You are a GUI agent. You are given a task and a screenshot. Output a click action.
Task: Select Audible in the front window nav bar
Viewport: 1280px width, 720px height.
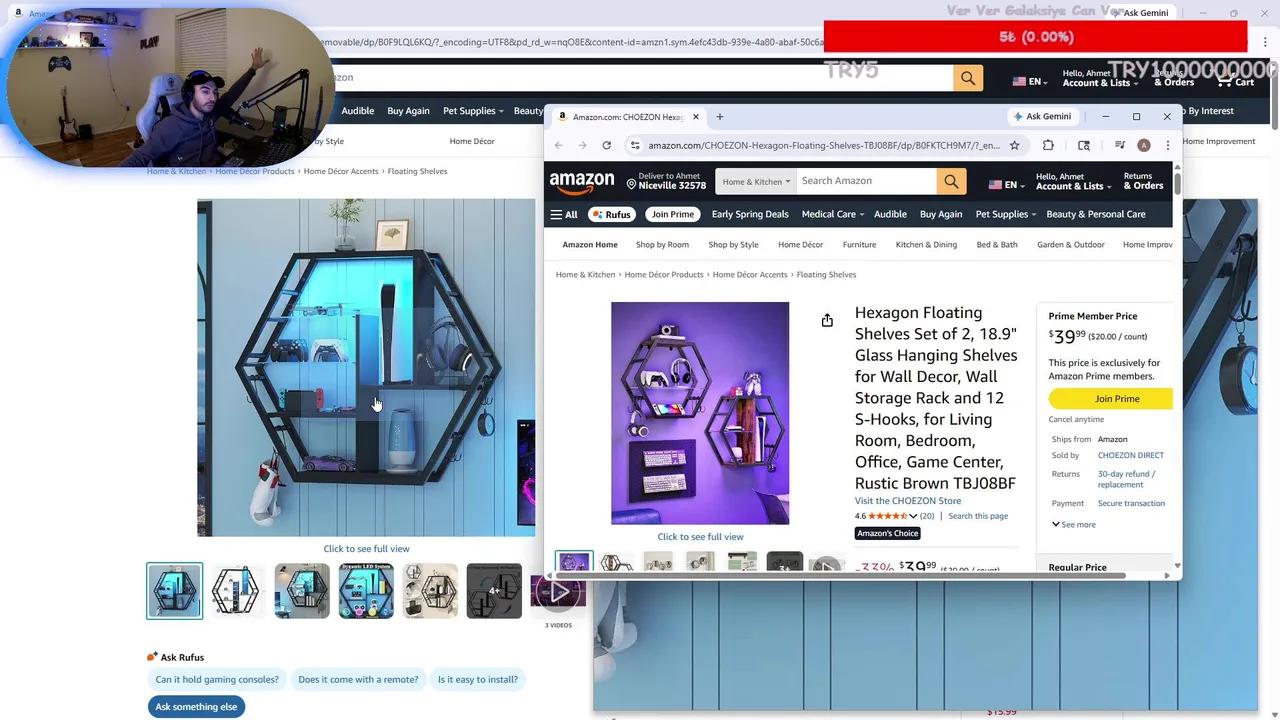(890, 214)
